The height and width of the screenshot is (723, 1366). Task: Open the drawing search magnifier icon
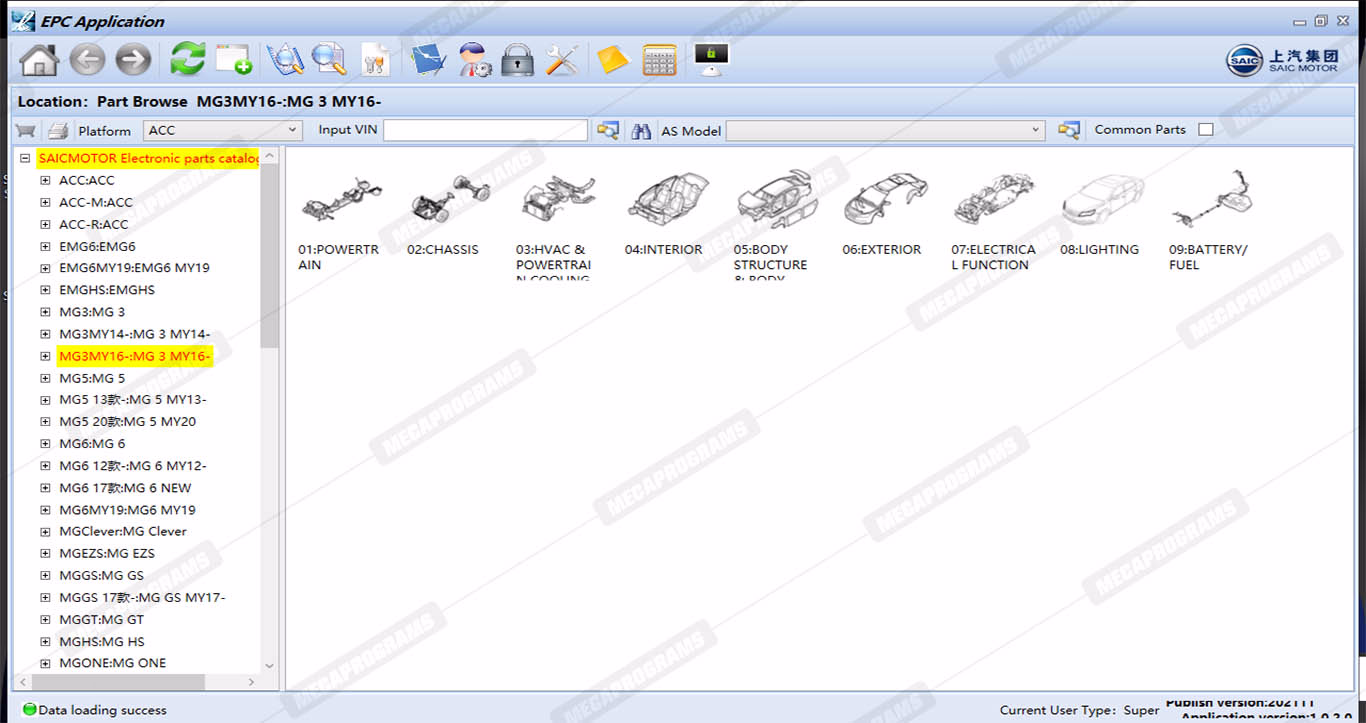[x=285, y=59]
